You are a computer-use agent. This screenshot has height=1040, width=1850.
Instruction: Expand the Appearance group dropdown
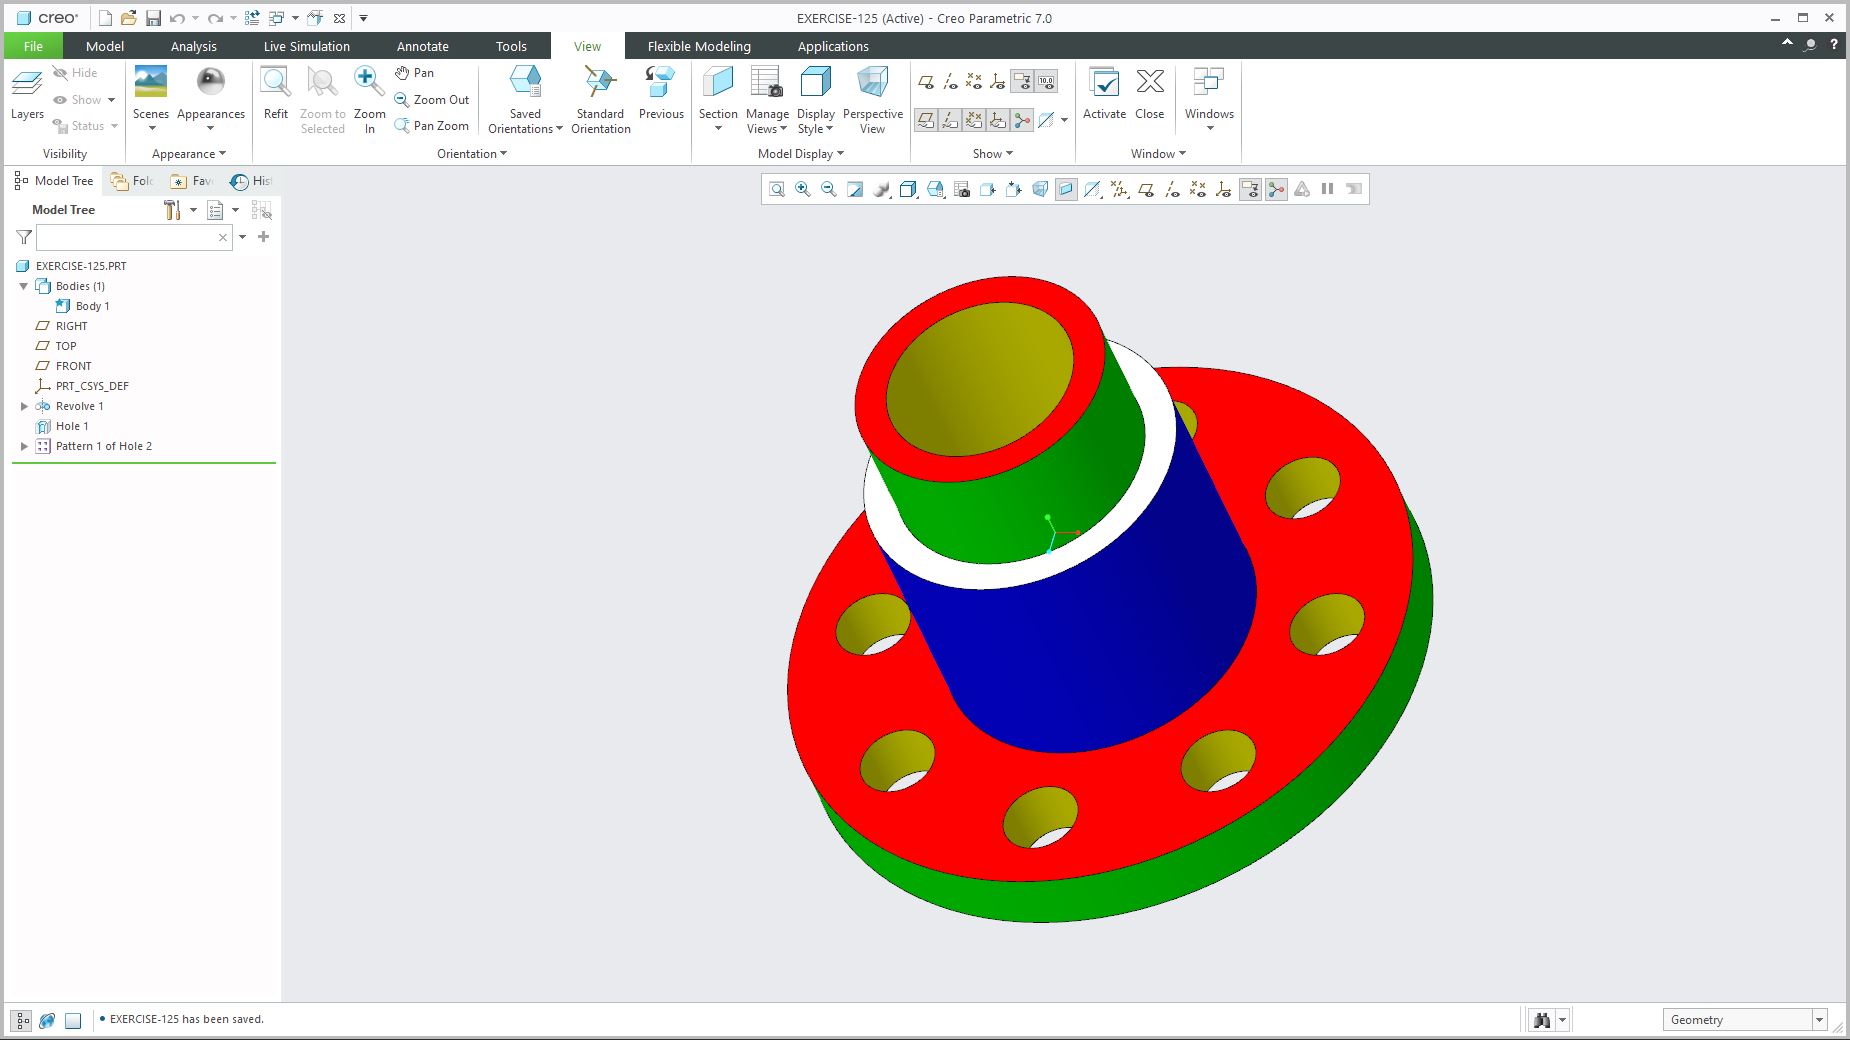tap(189, 154)
